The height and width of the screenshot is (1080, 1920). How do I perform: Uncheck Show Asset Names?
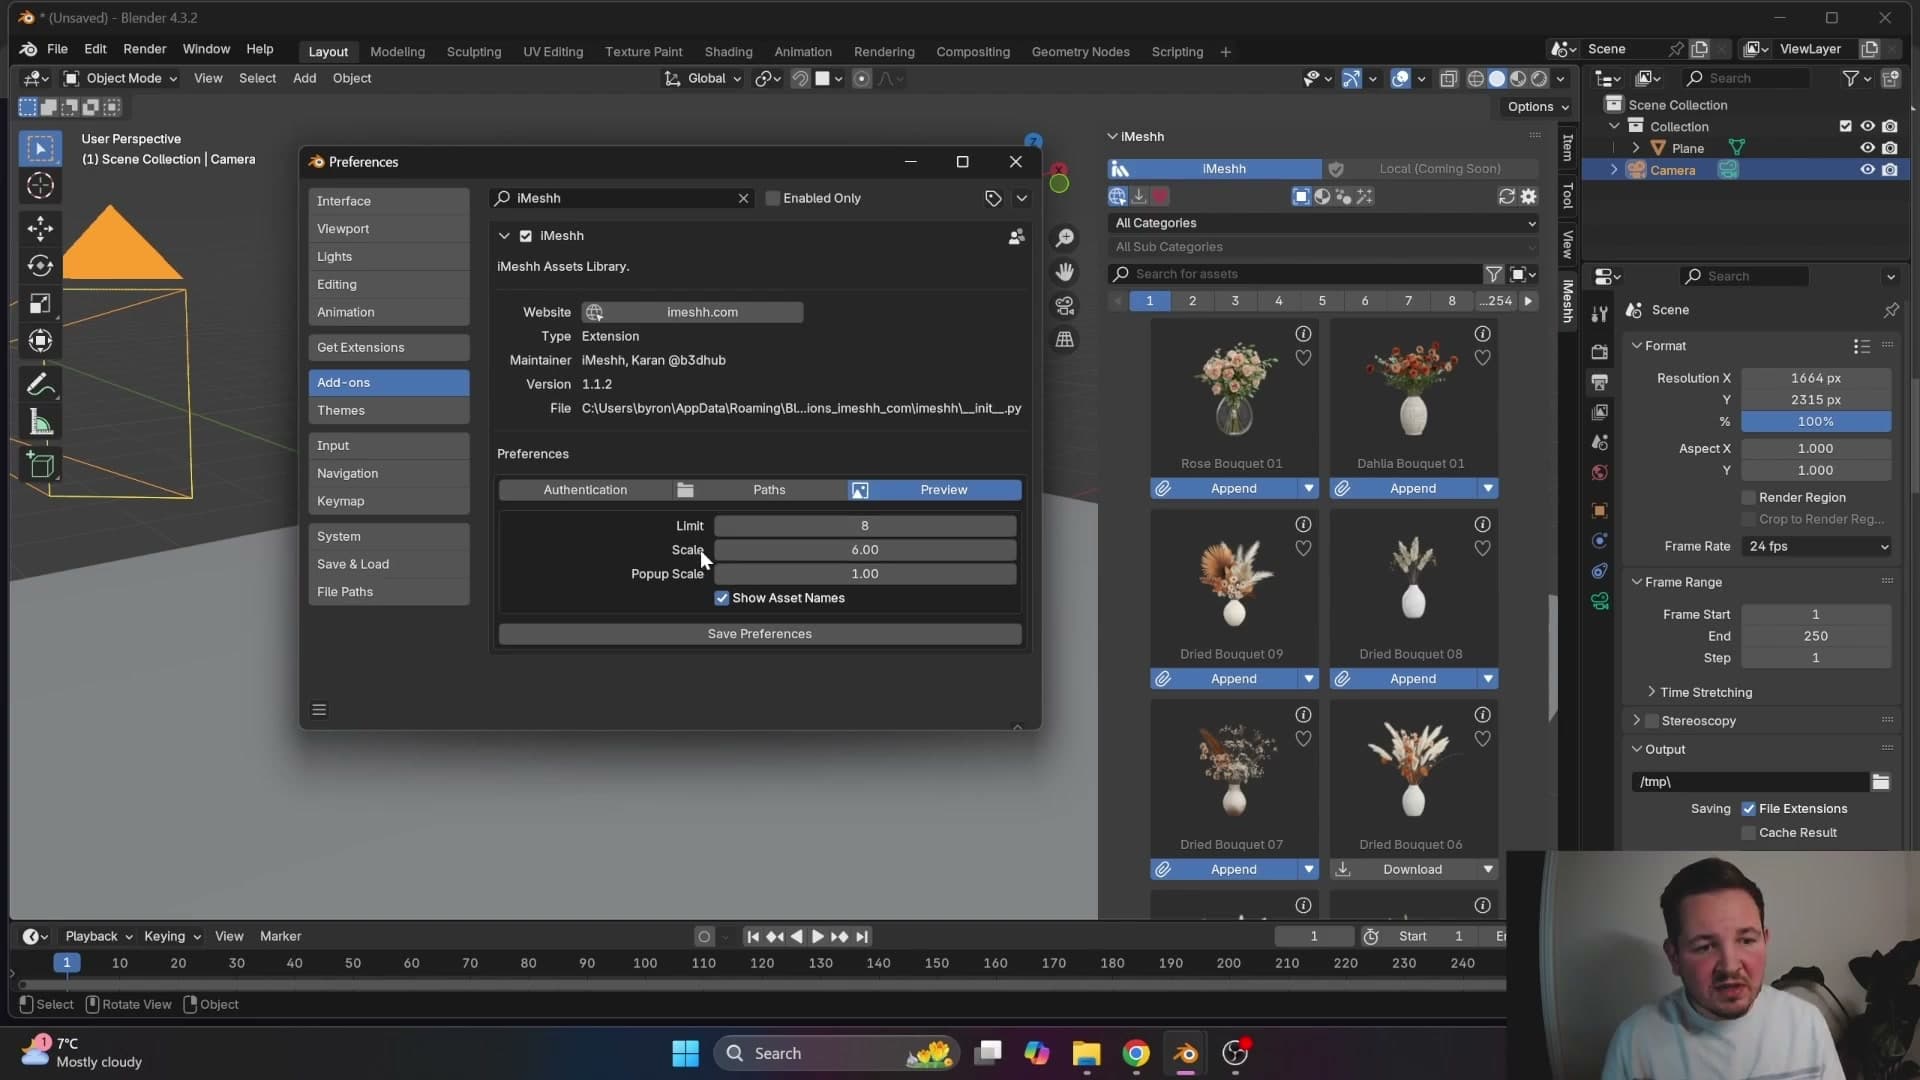721,598
